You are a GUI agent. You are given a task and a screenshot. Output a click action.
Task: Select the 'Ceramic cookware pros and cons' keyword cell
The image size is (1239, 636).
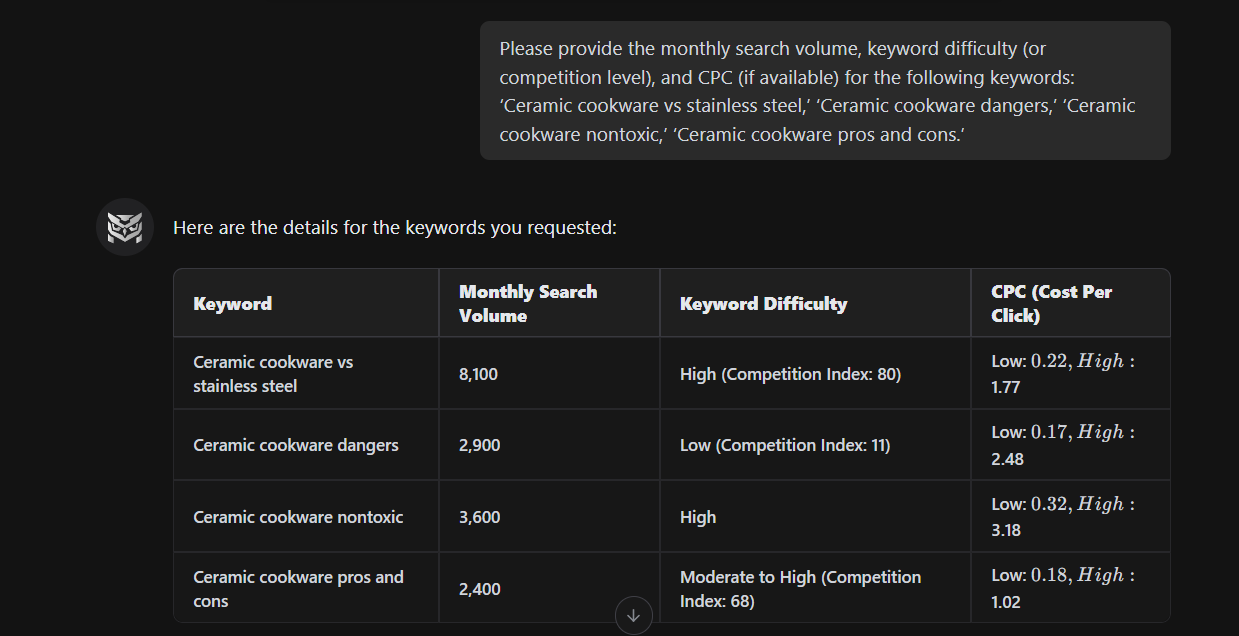[296, 588]
